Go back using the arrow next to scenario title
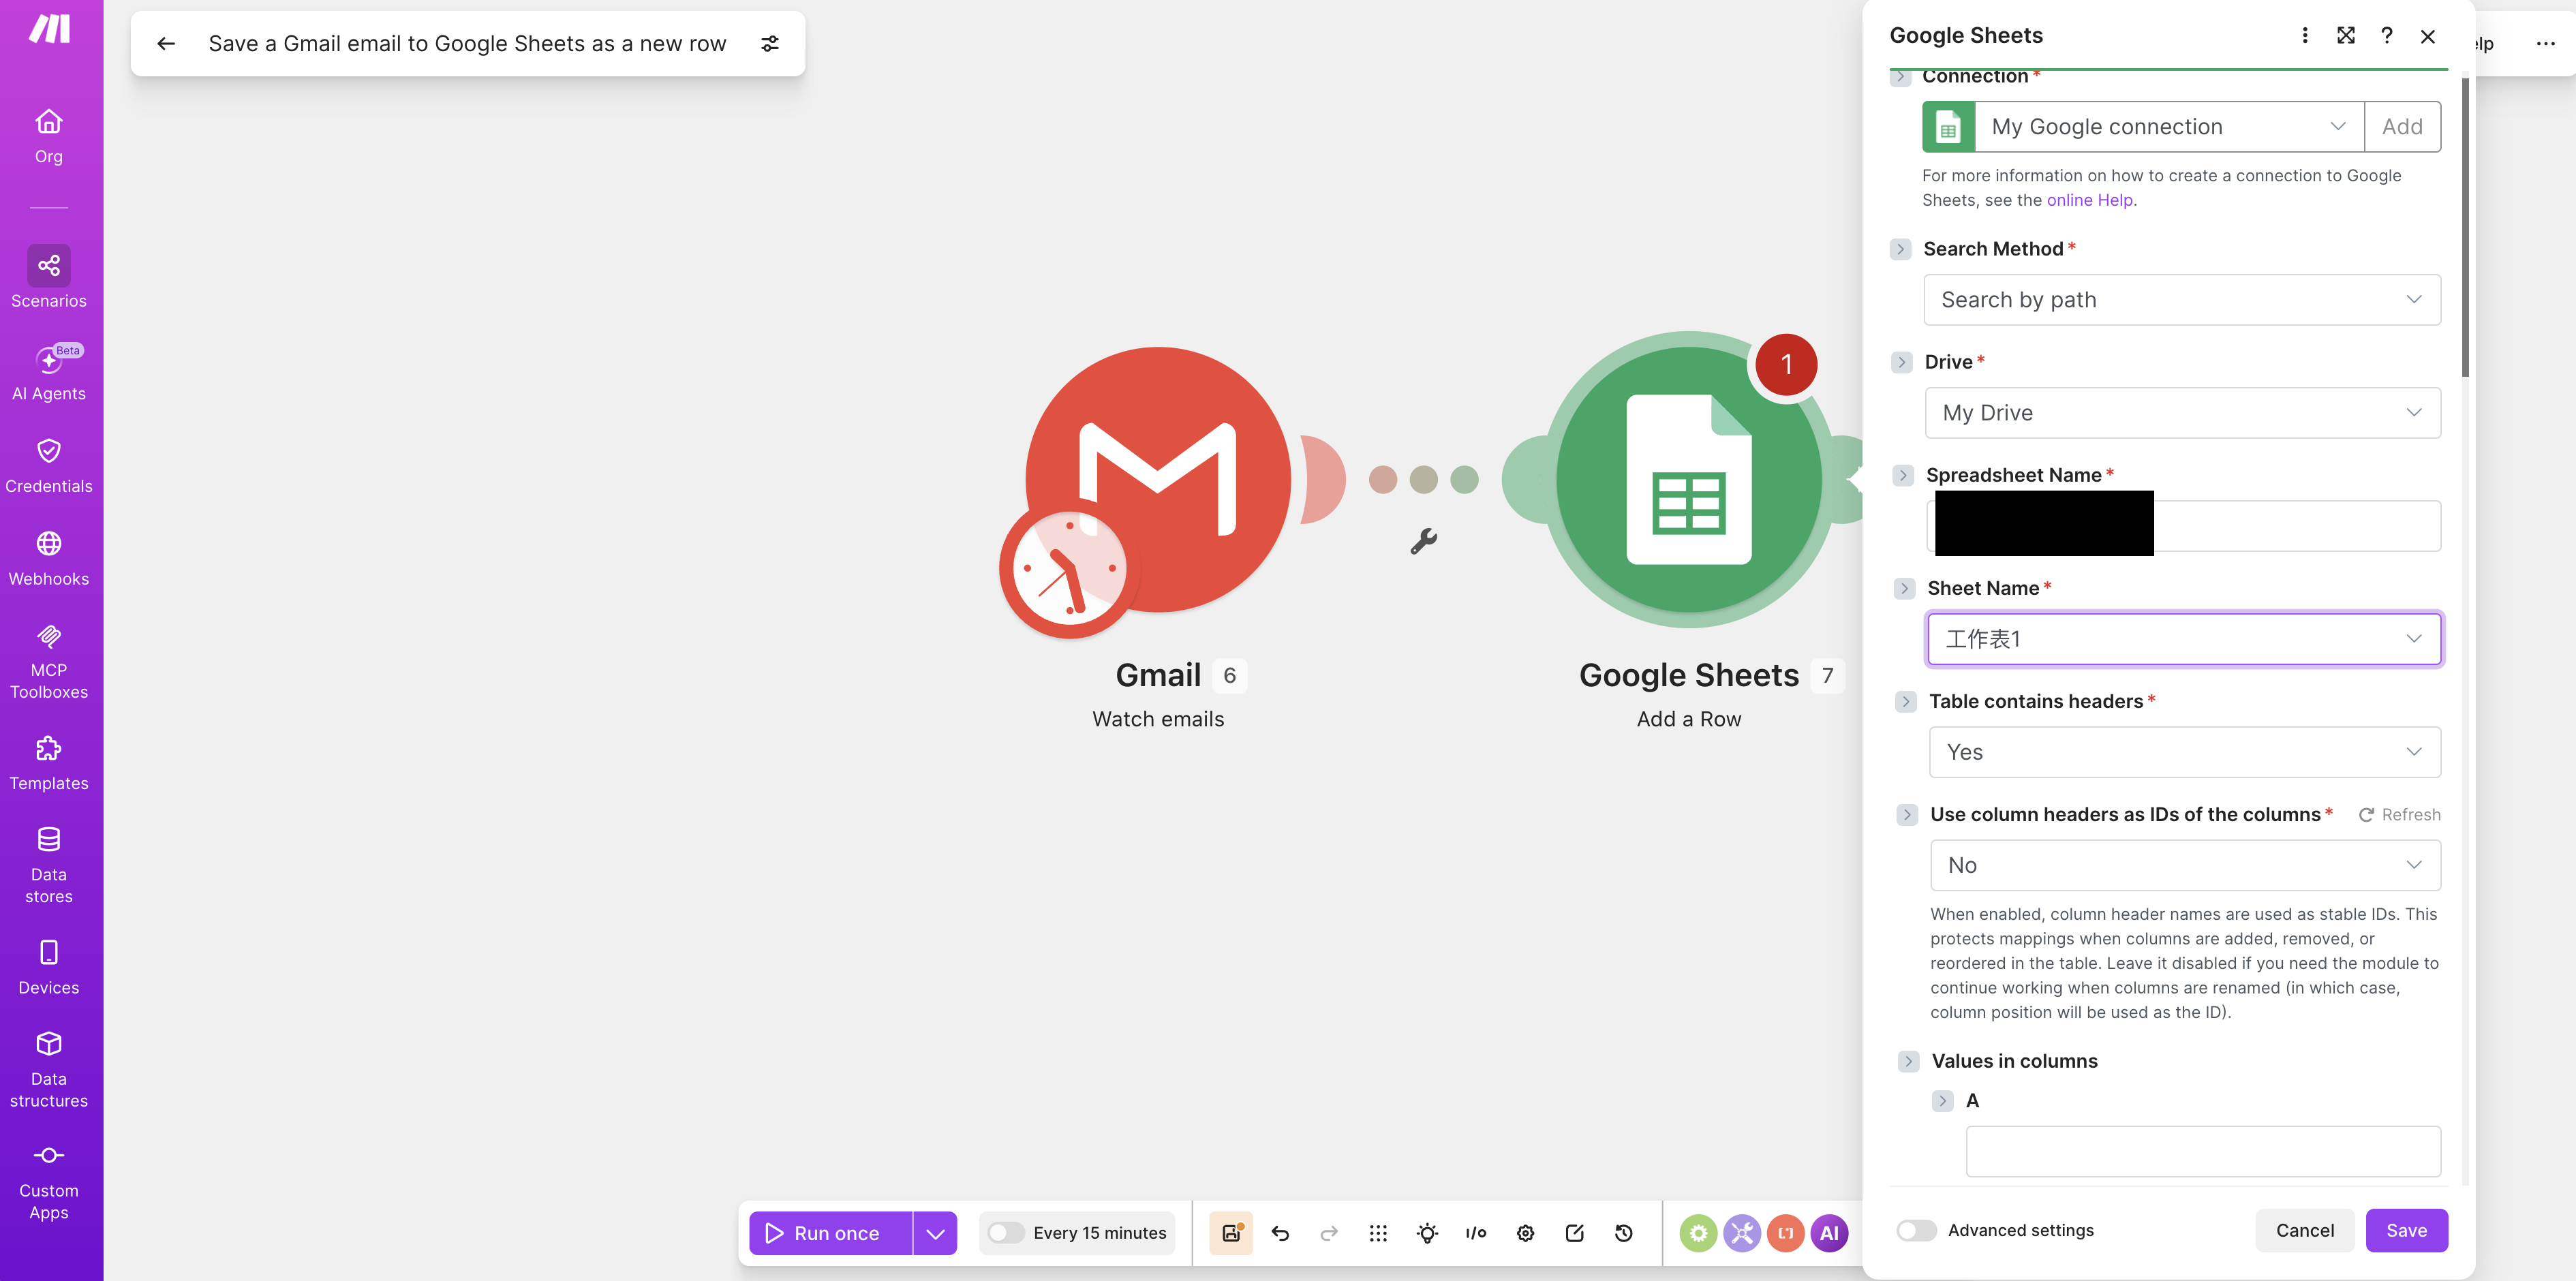2576x1281 pixels. [x=166, y=43]
